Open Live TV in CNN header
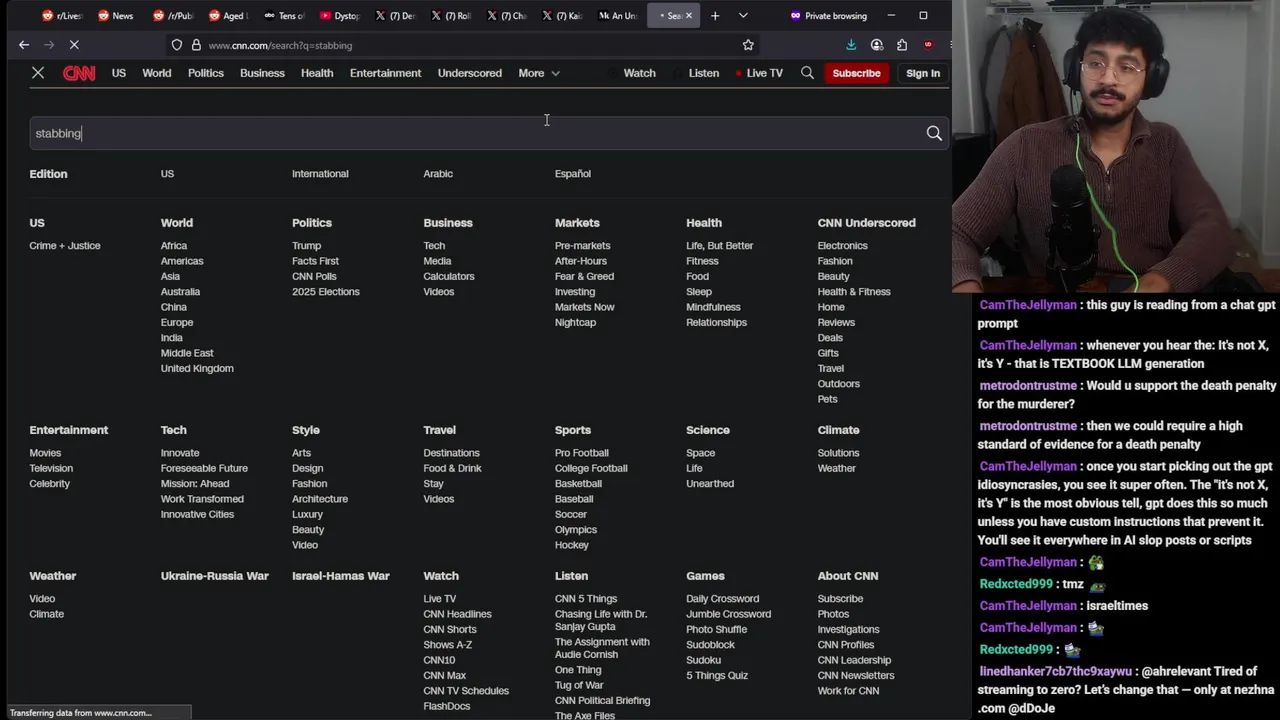The width and height of the screenshot is (1280, 720). pyautogui.click(x=759, y=73)
